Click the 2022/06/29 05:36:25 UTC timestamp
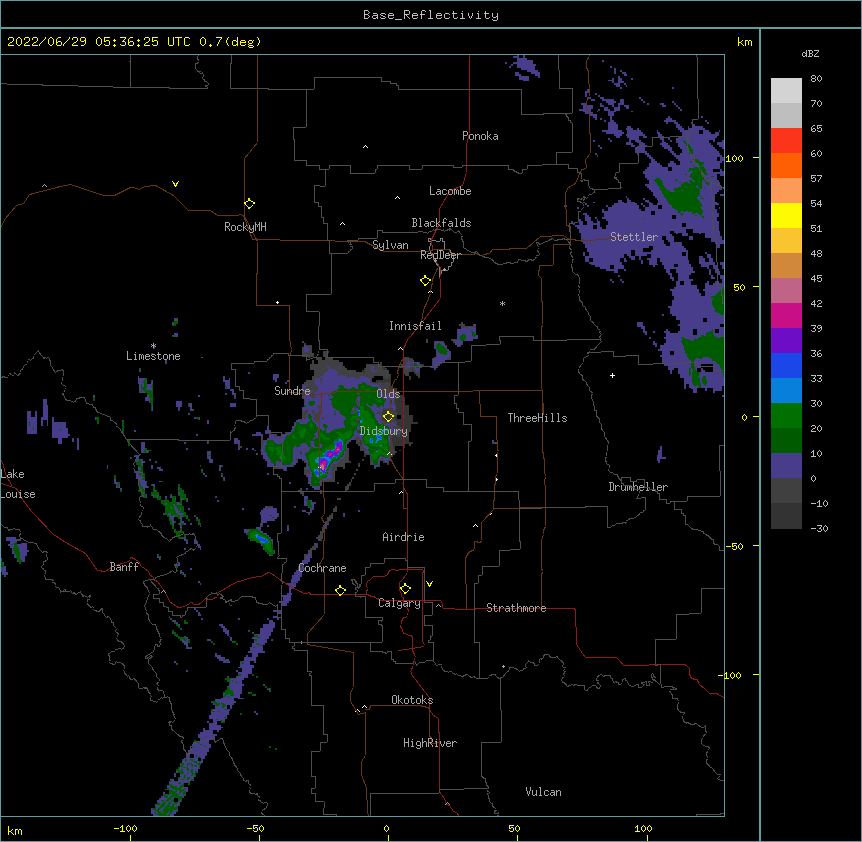862x842 pixels. coord(99,42)
